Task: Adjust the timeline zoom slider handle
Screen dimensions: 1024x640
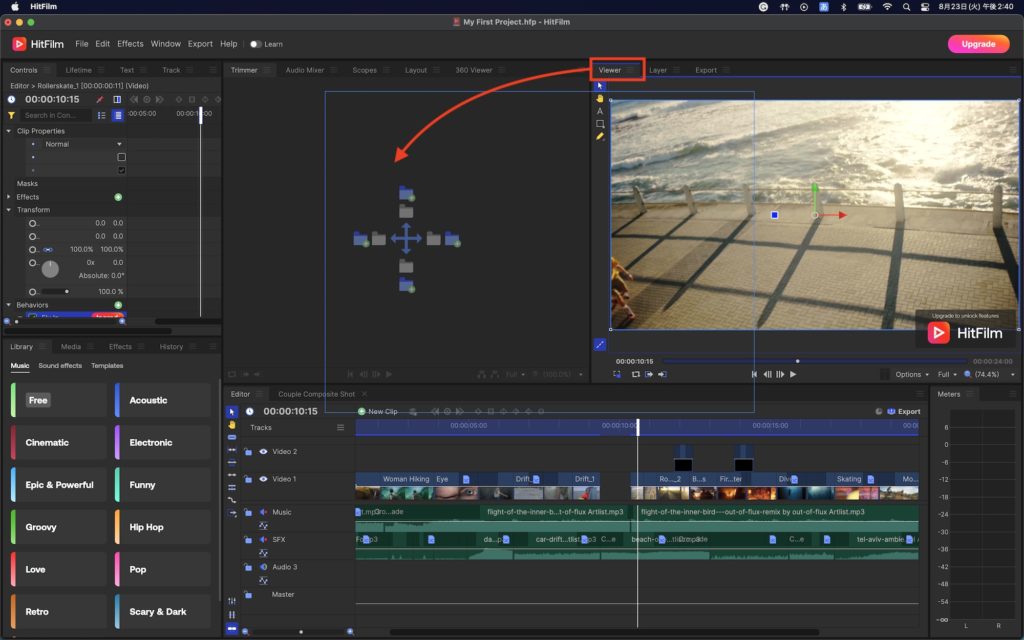Action: point(301,631)
